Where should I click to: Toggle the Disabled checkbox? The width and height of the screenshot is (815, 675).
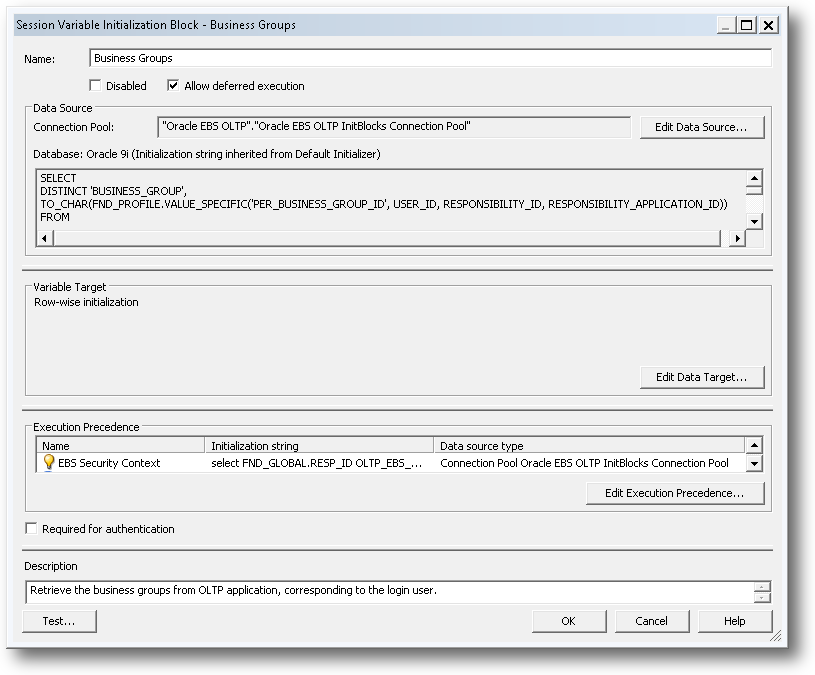pyautogui.click(x=95, y=85)
